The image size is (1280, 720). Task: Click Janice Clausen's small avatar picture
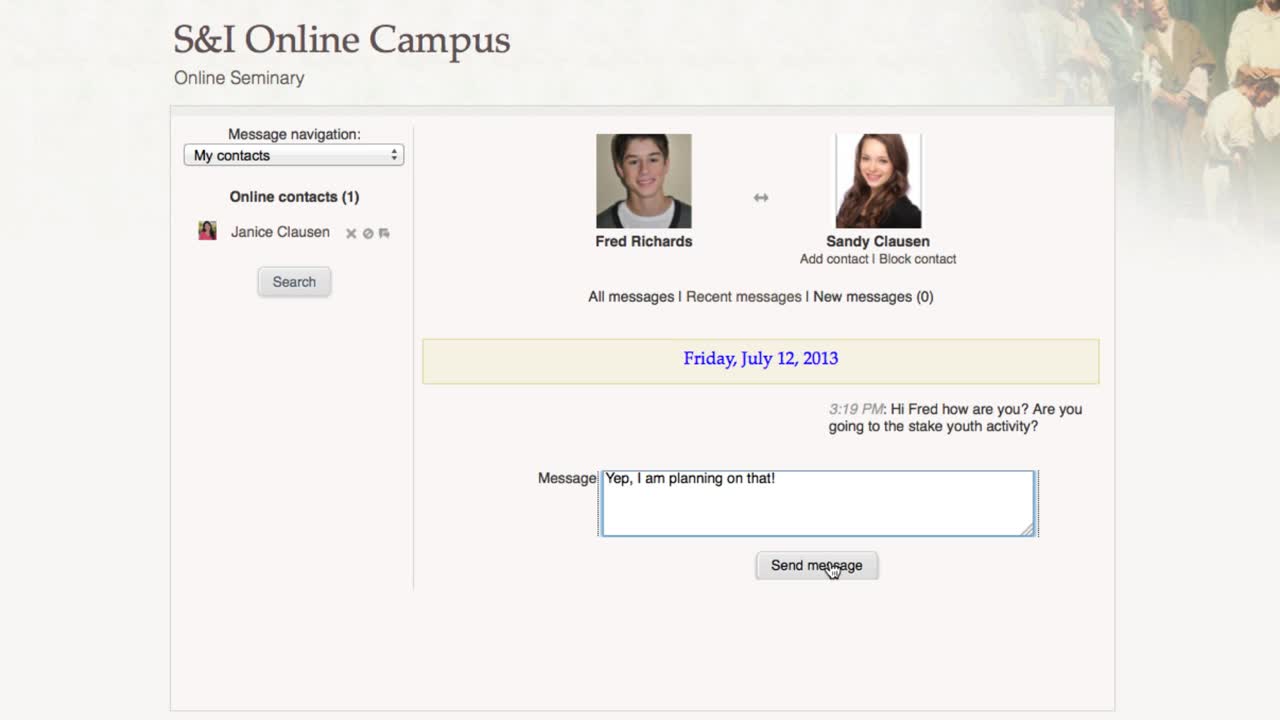click(x=207, y=231)
